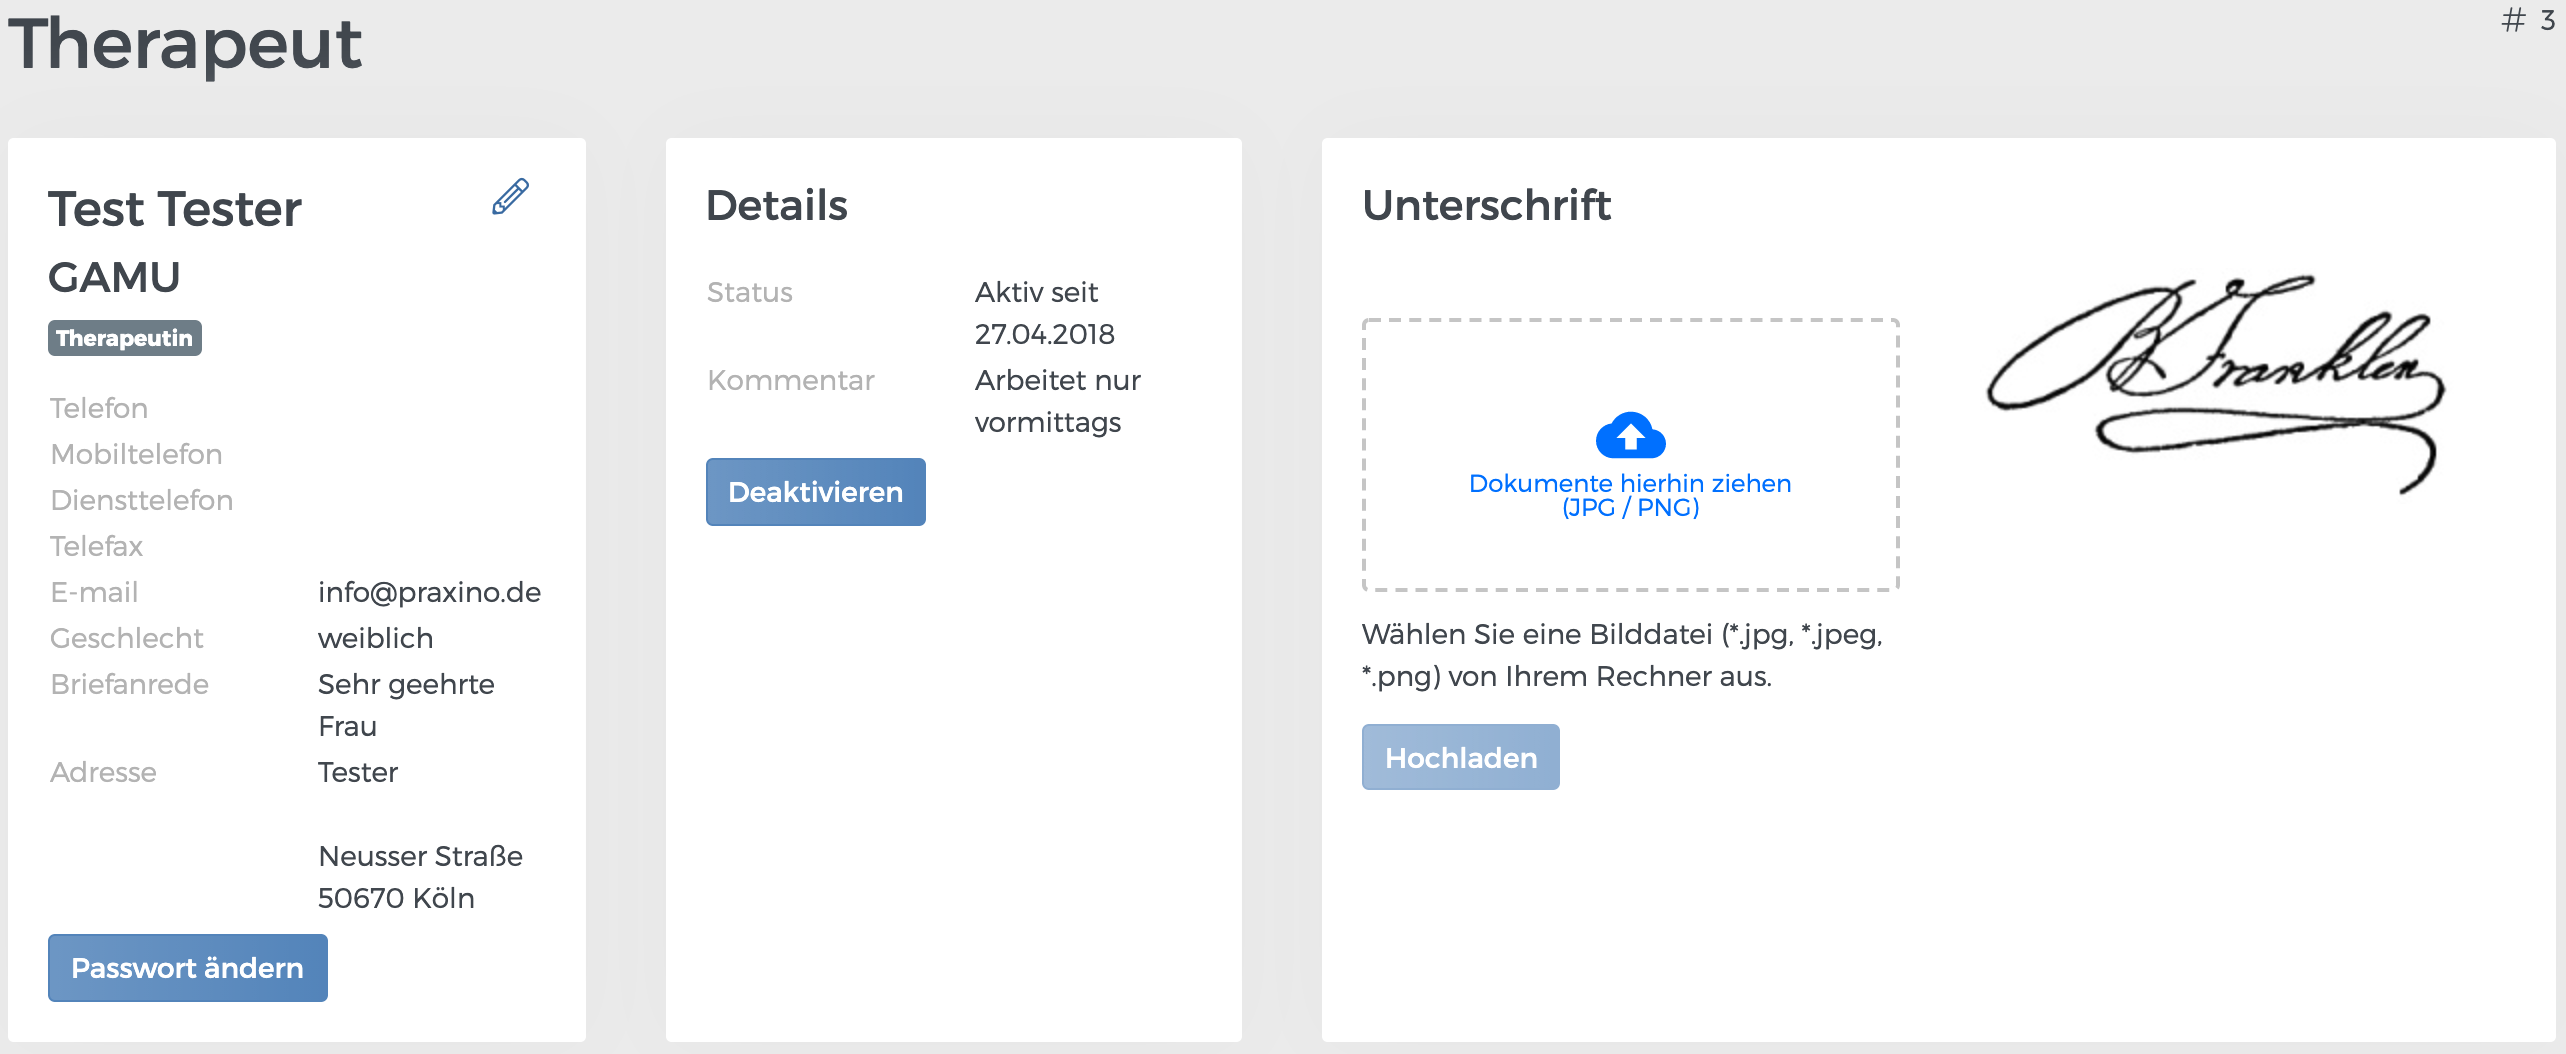Click the GAMU abbreviation text
The image size is (2566, 1054).
click(114, 277)
